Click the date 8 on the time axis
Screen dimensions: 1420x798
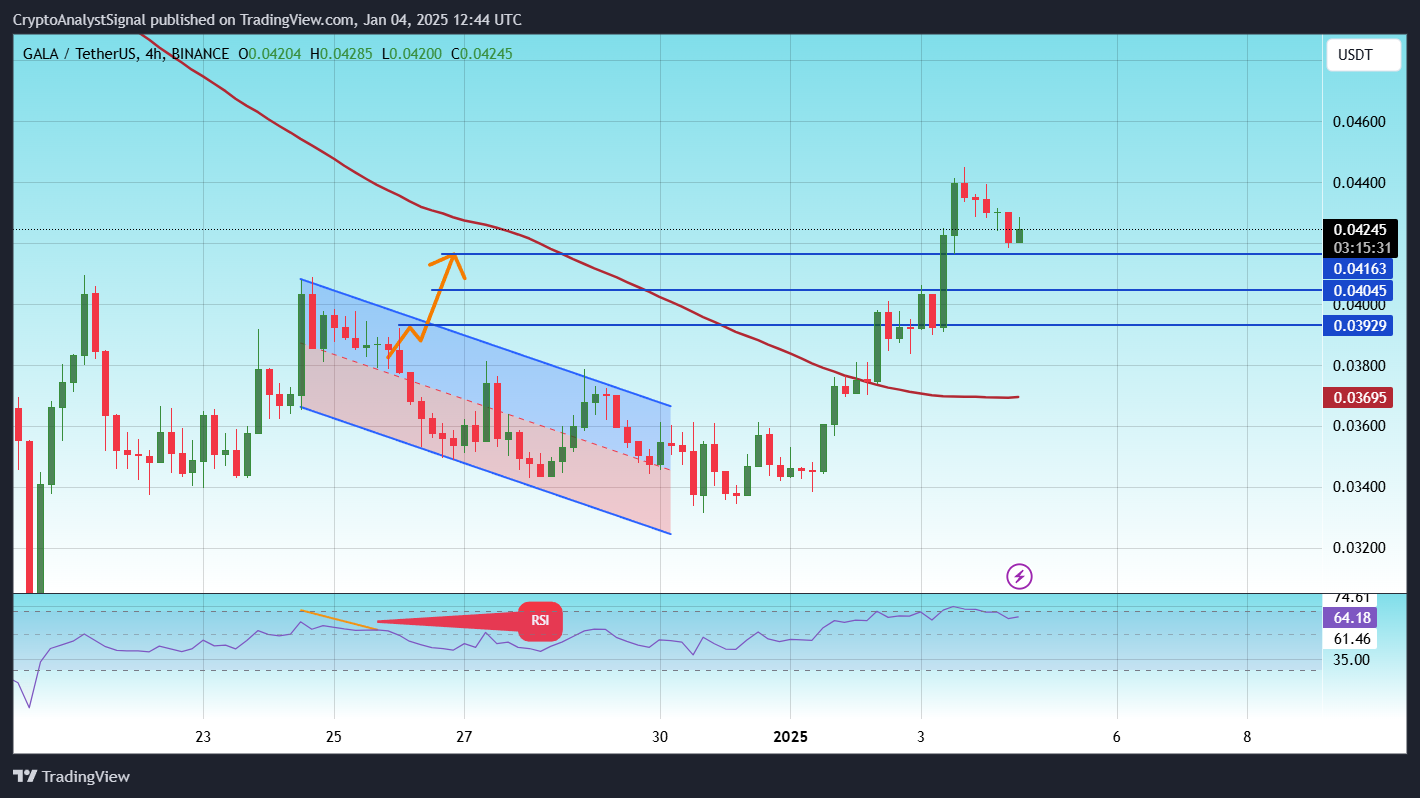pyautogui.click(x=1247, y=737)
